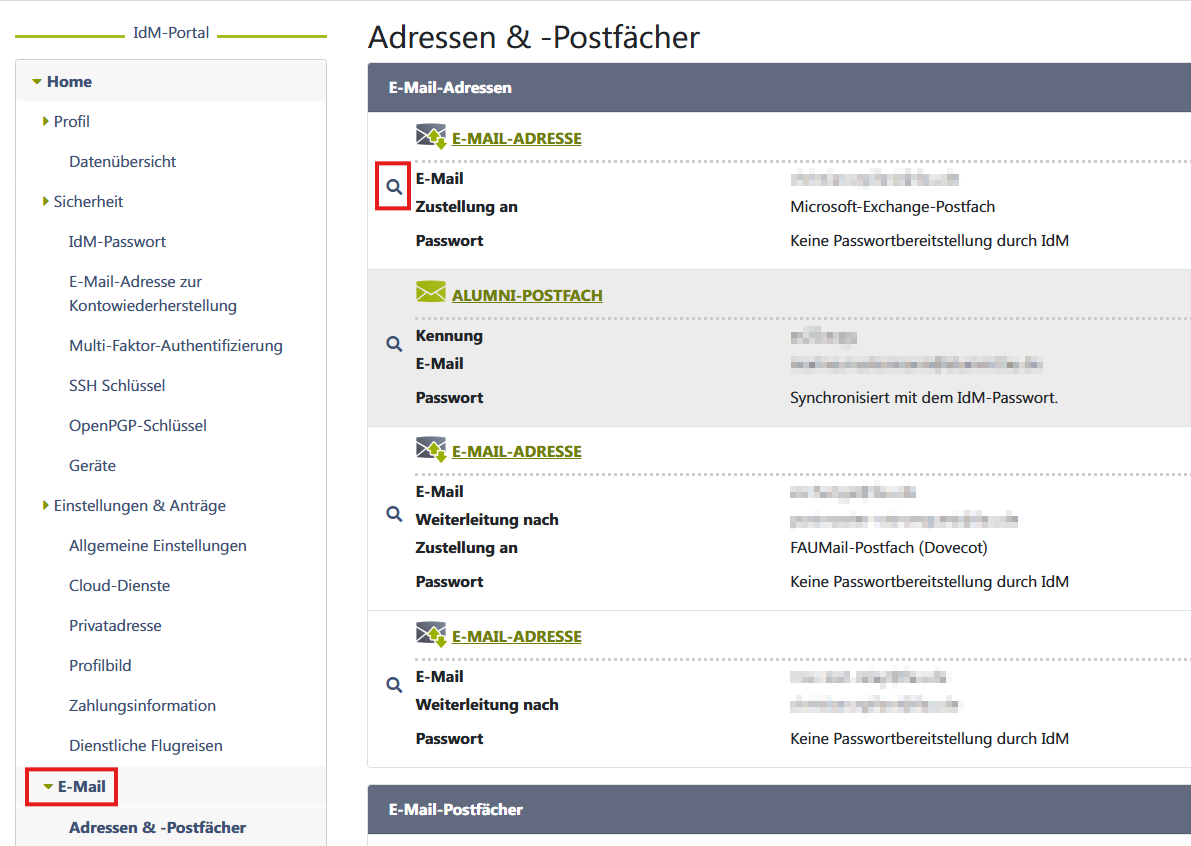1191x846 pixels.
Task: Open the Multi-Faktor-Authentifizierung page
Action: (x=175, y=346)
